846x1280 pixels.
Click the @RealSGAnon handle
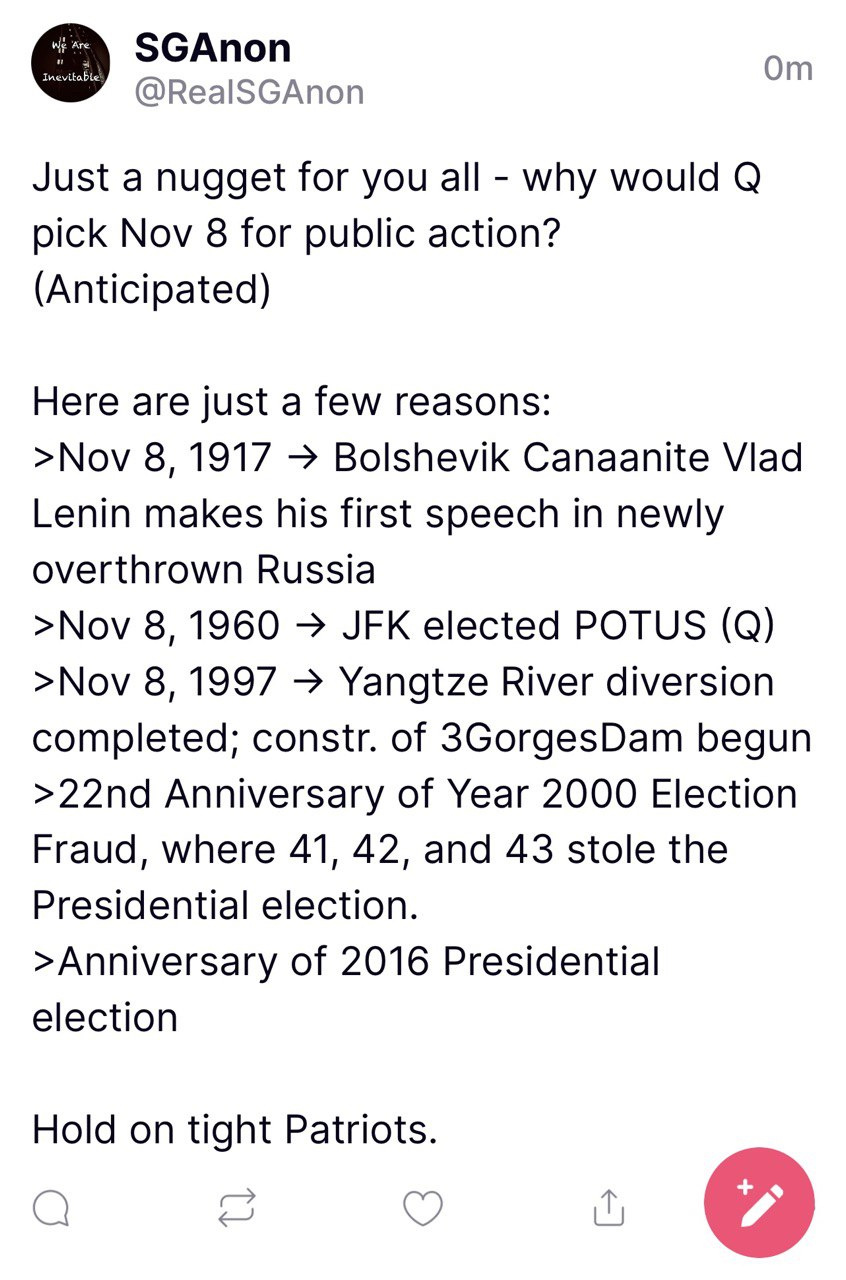(x=249, y=93)
